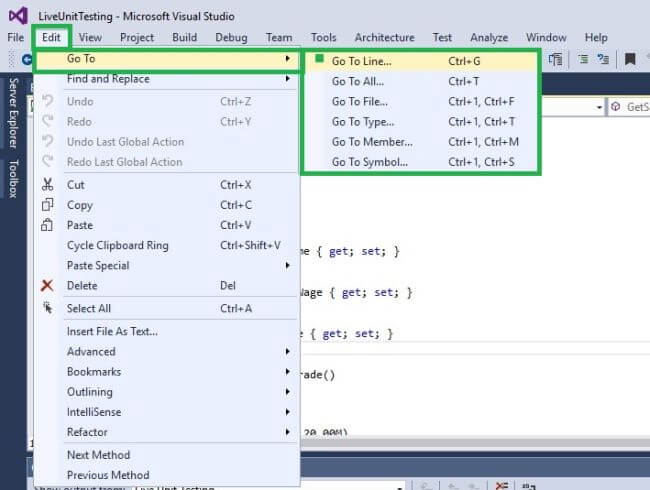Click the Copy icon in Edit menu
The width and height of the screenshot is (650, 490).
pyautogui.click(x=47, y=204)
